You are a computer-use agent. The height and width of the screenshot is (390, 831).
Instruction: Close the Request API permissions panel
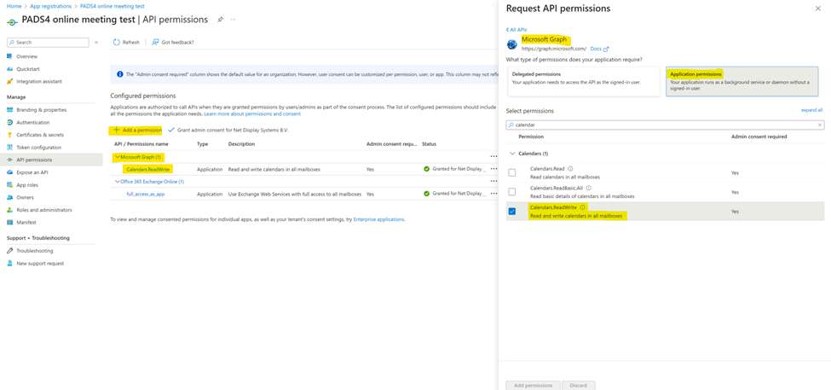[818, 8]
